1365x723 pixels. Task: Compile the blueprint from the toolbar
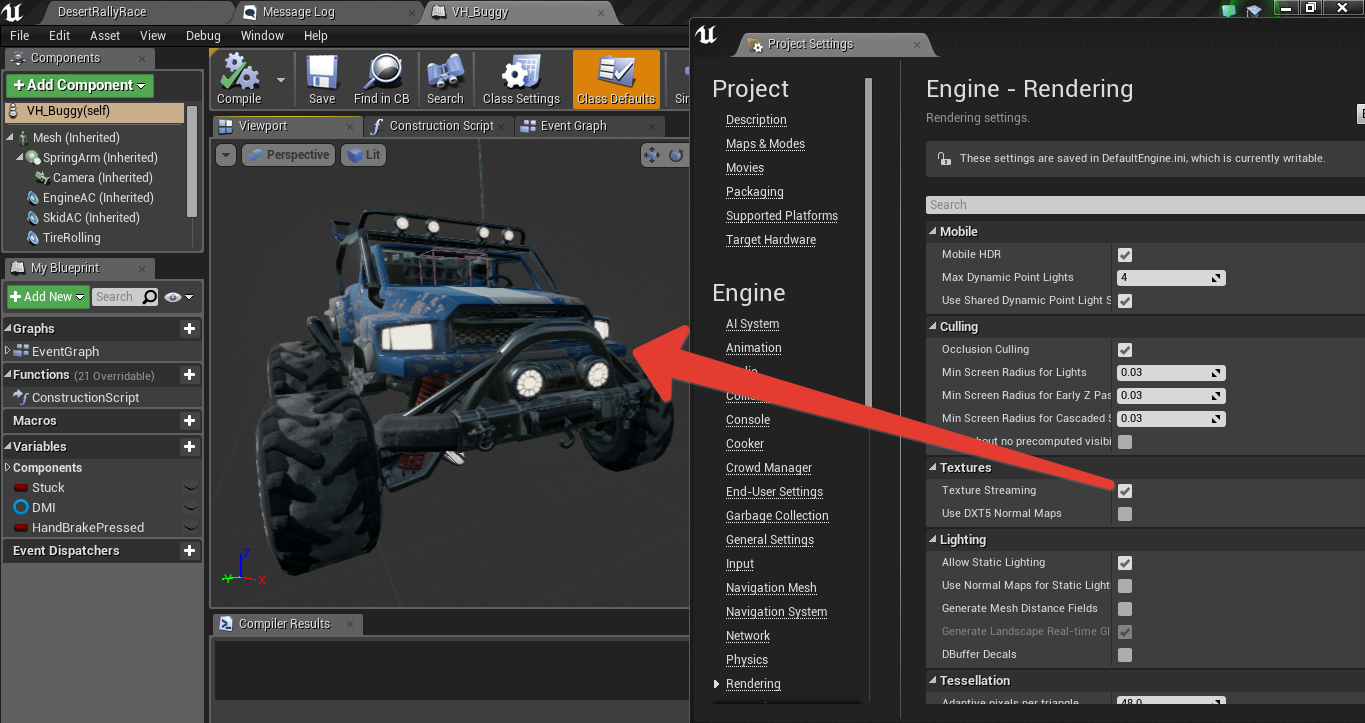click(239, 79)
